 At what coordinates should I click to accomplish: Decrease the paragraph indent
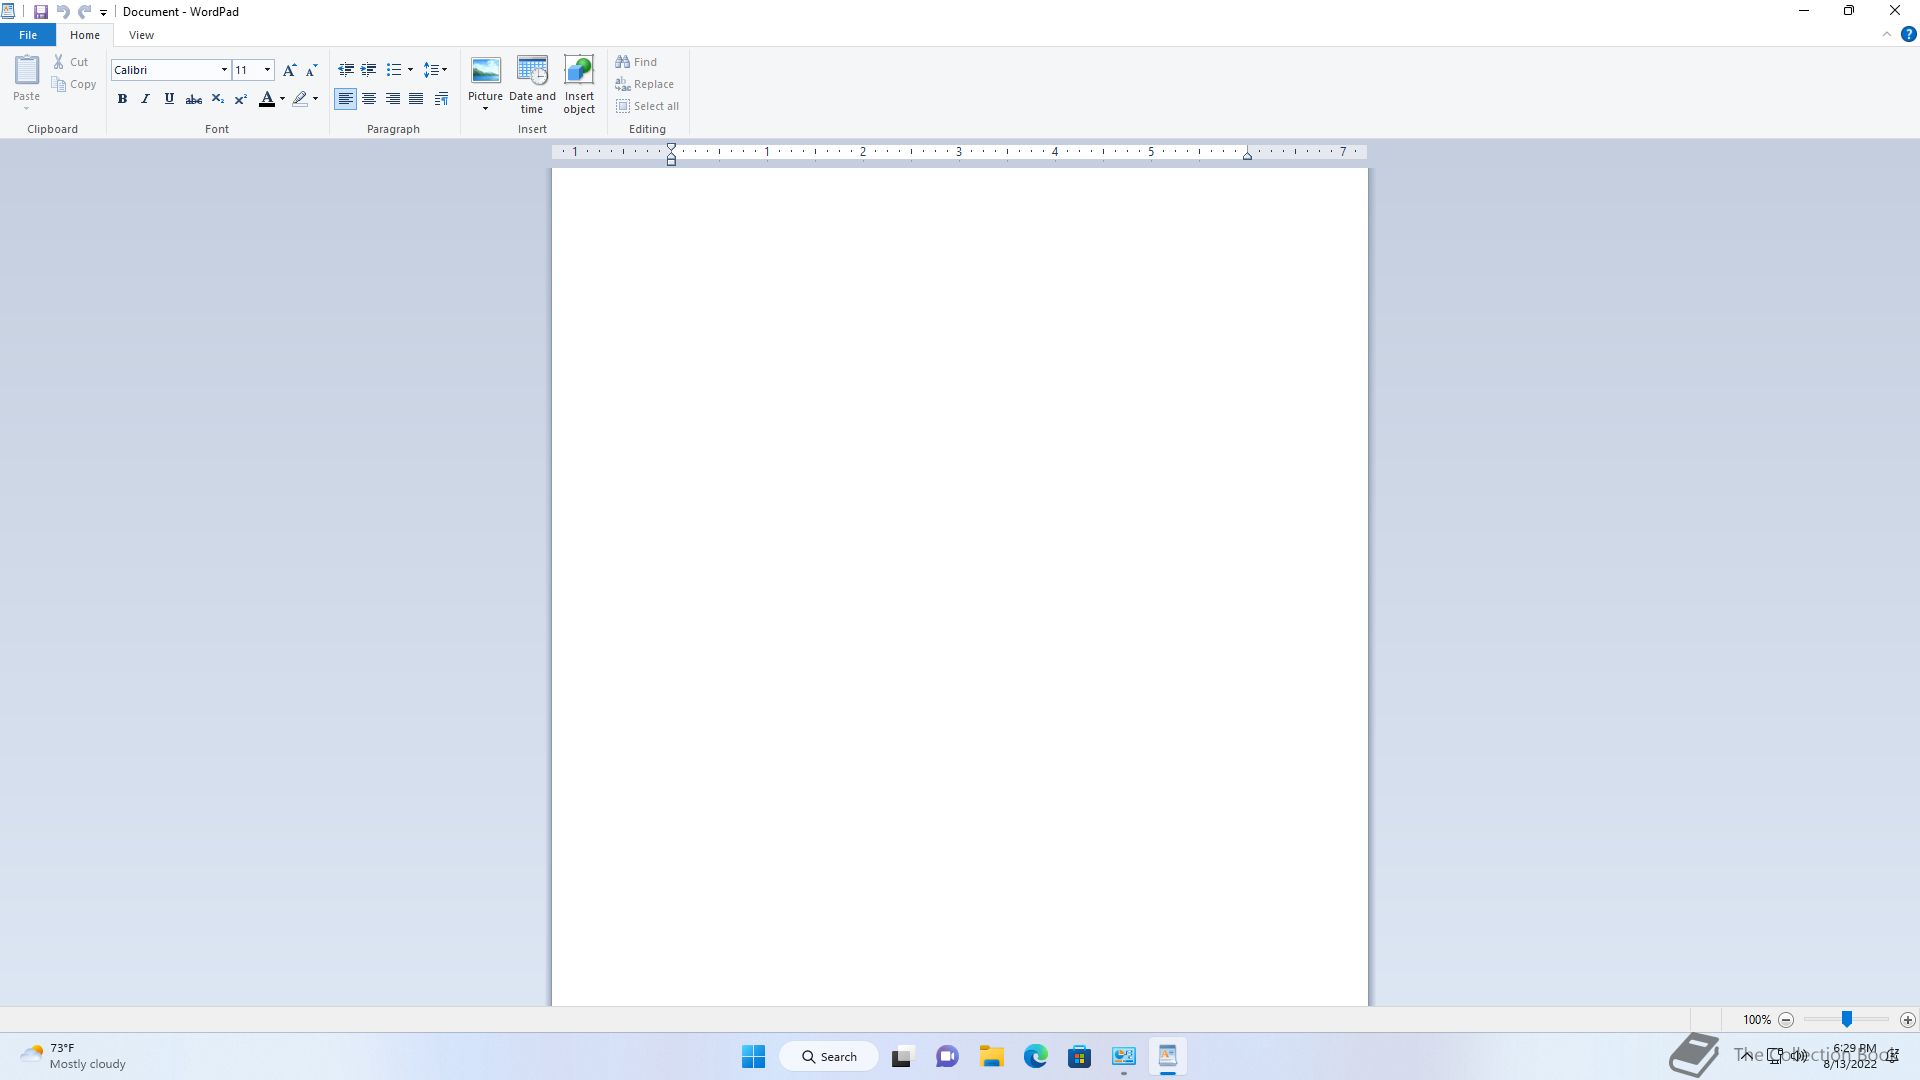346,70
